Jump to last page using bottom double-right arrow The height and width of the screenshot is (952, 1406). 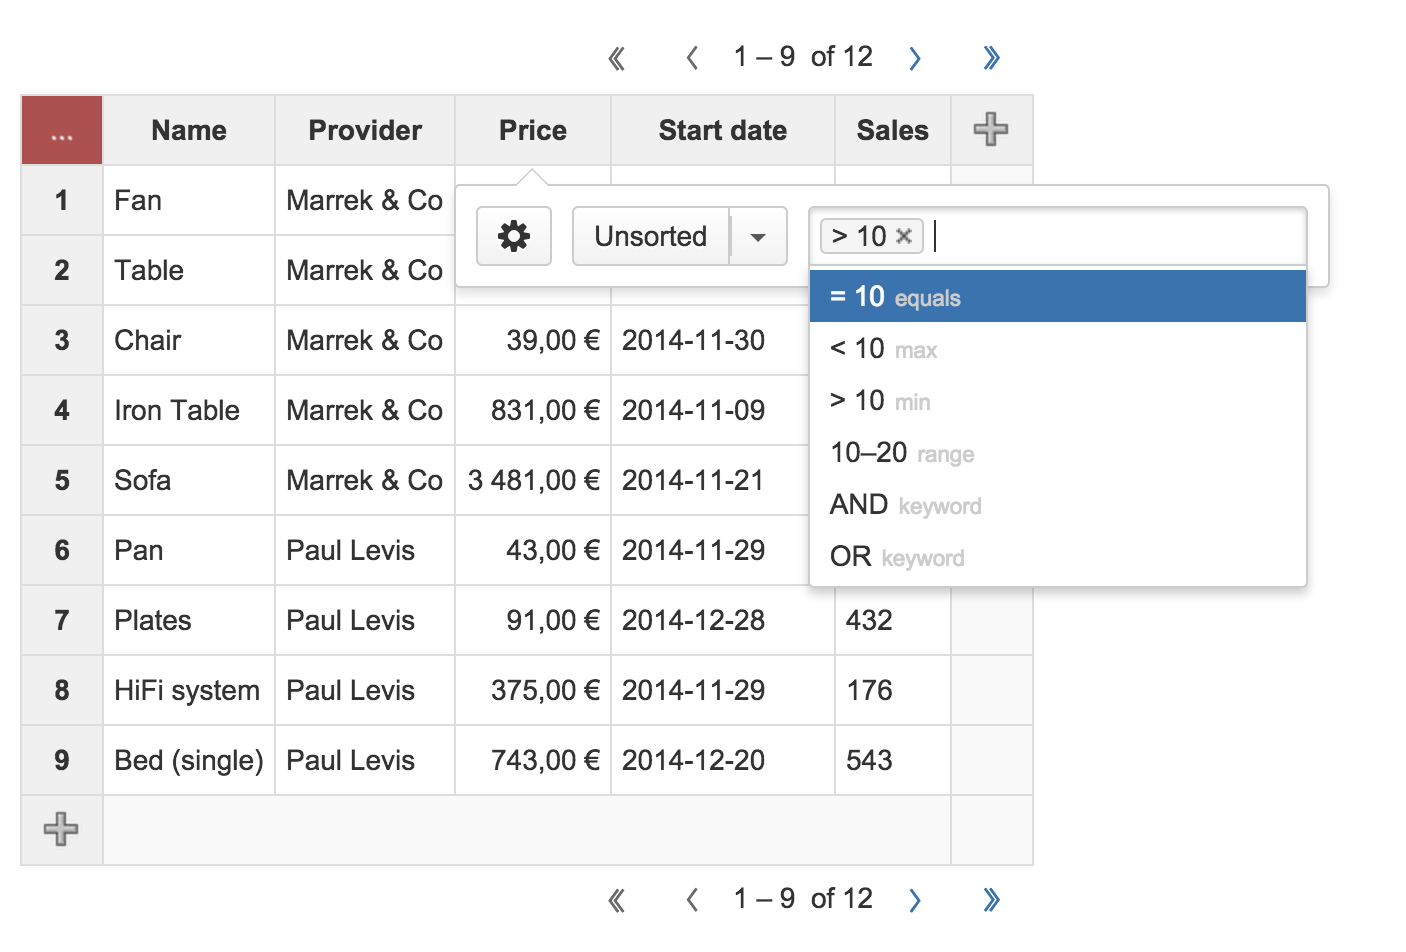tap(991, 900)
